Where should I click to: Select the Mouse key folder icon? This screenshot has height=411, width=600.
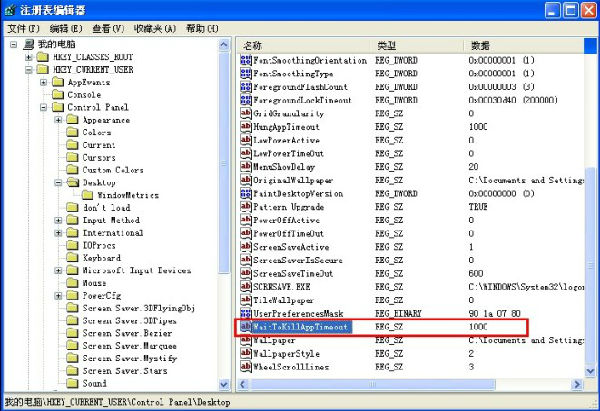[73, 283]
